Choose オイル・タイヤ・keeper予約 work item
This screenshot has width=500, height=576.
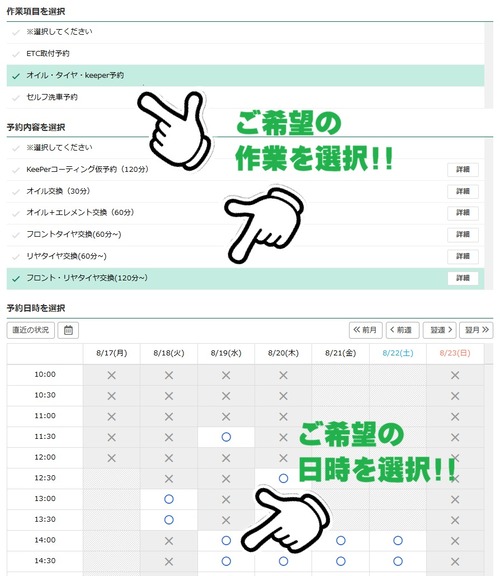[245, 76]
